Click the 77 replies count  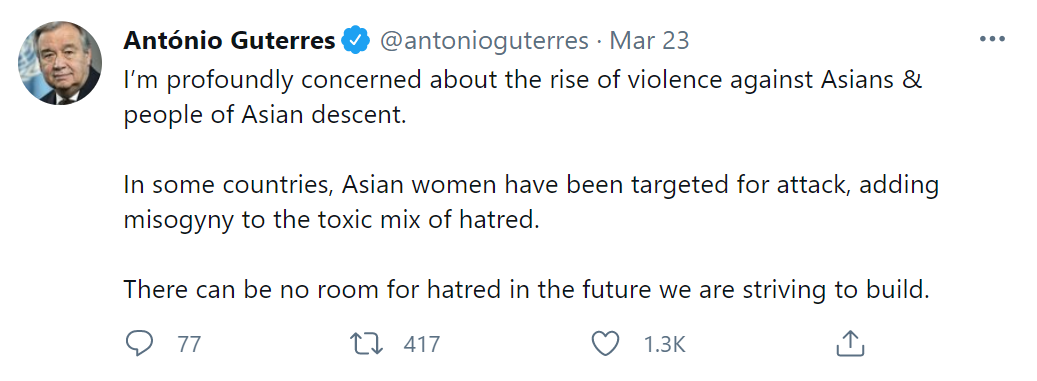pos(188,345)
